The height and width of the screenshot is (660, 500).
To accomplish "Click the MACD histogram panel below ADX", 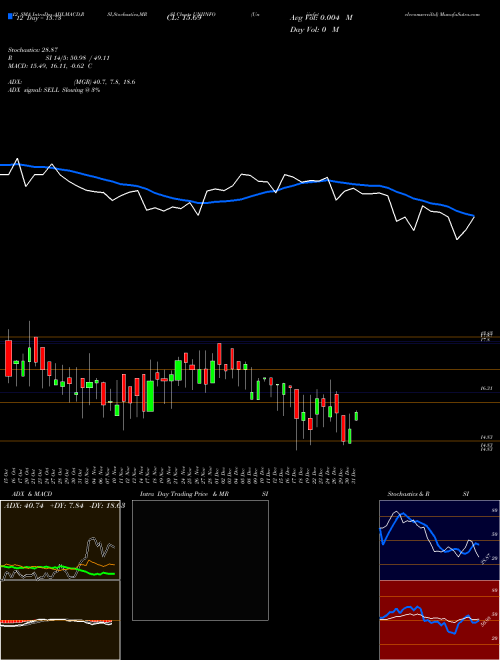I will 60,620.
